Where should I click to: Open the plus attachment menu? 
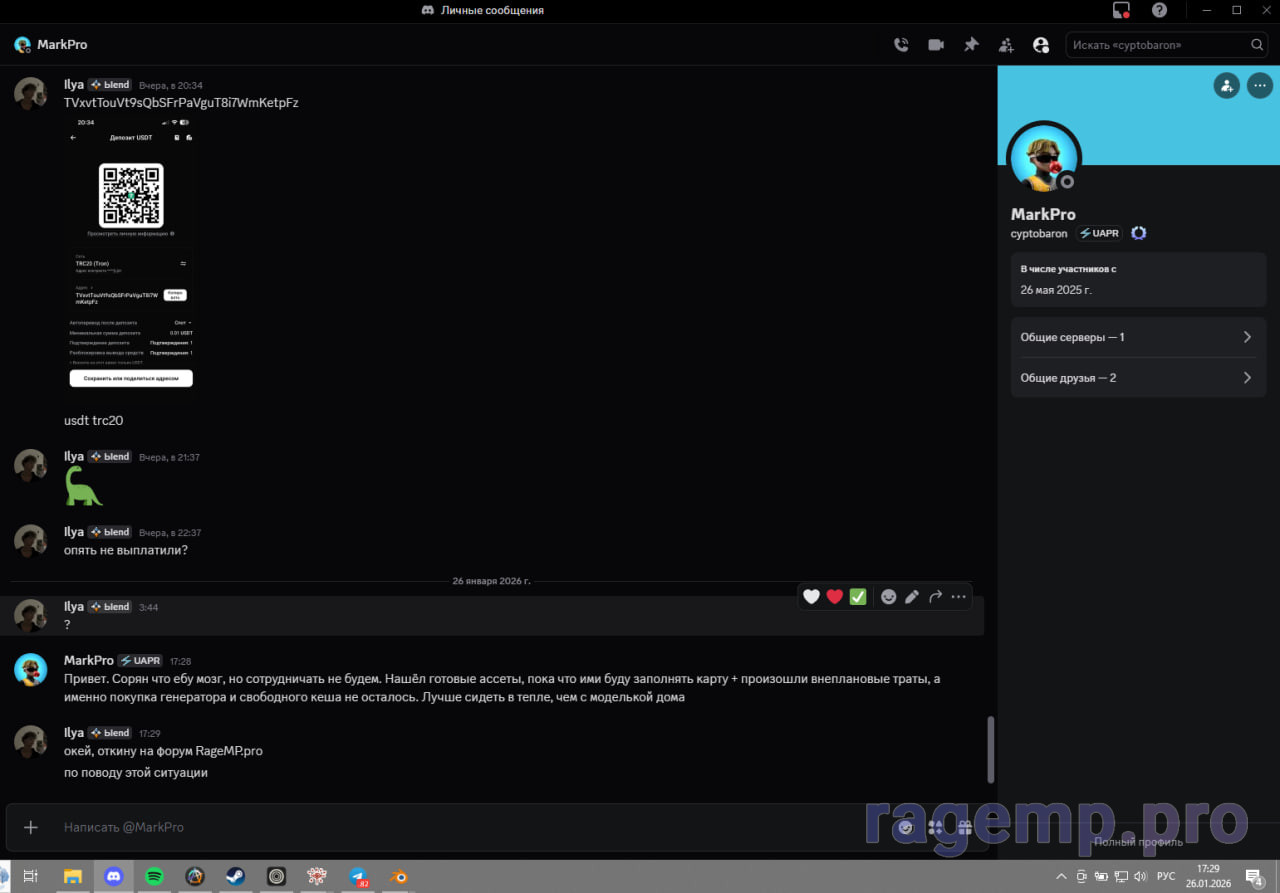click(x=31, y=827)
